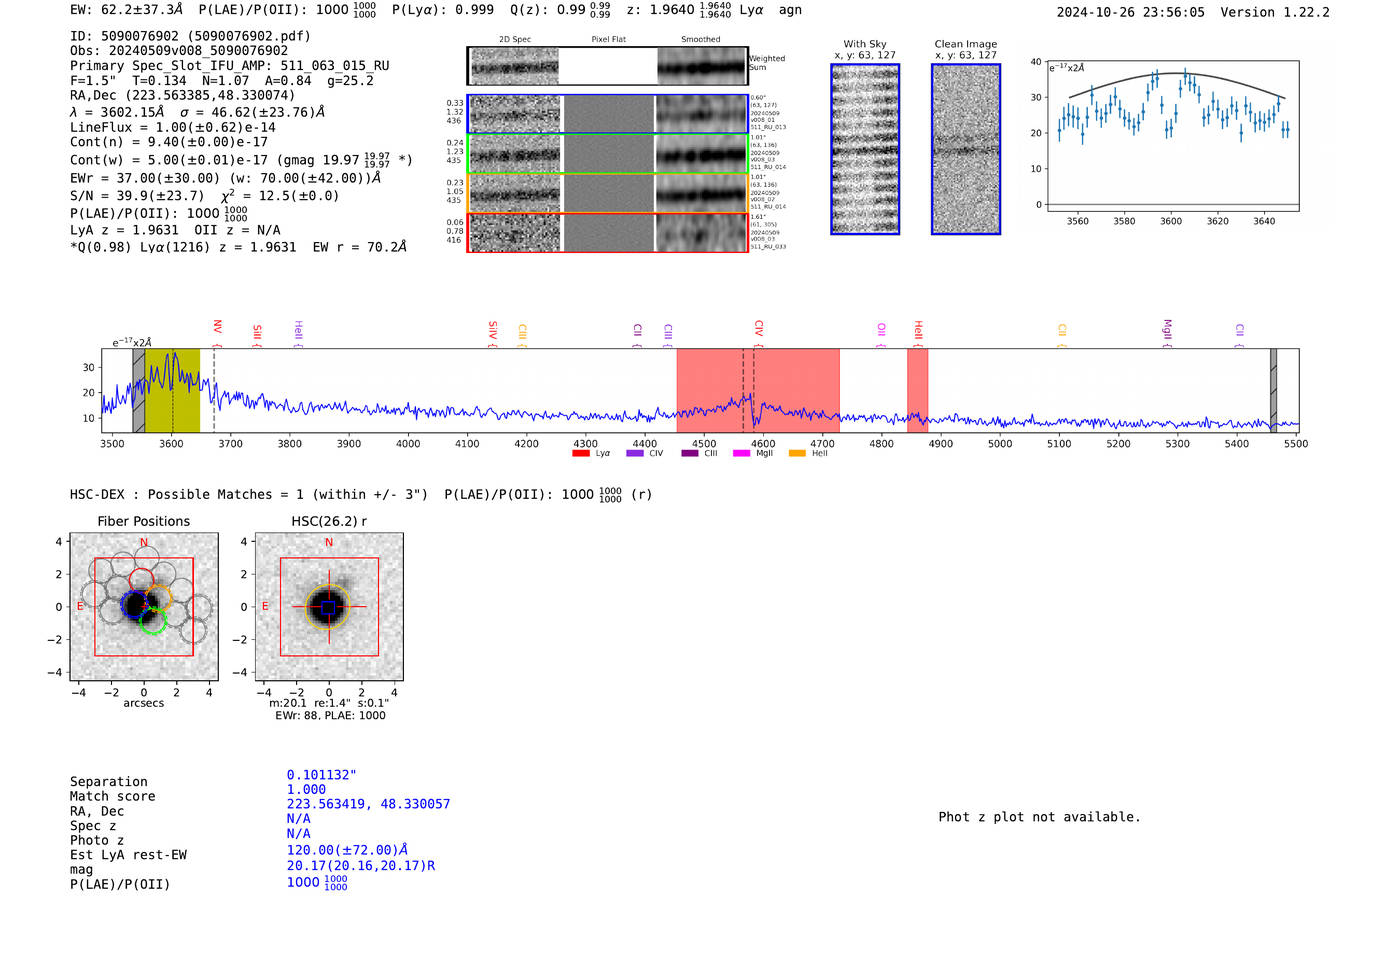Click the gray hatched region near 5460
Viewport: 1400px width, 953px height.
pyautogui.click(x=1273, y=390)
